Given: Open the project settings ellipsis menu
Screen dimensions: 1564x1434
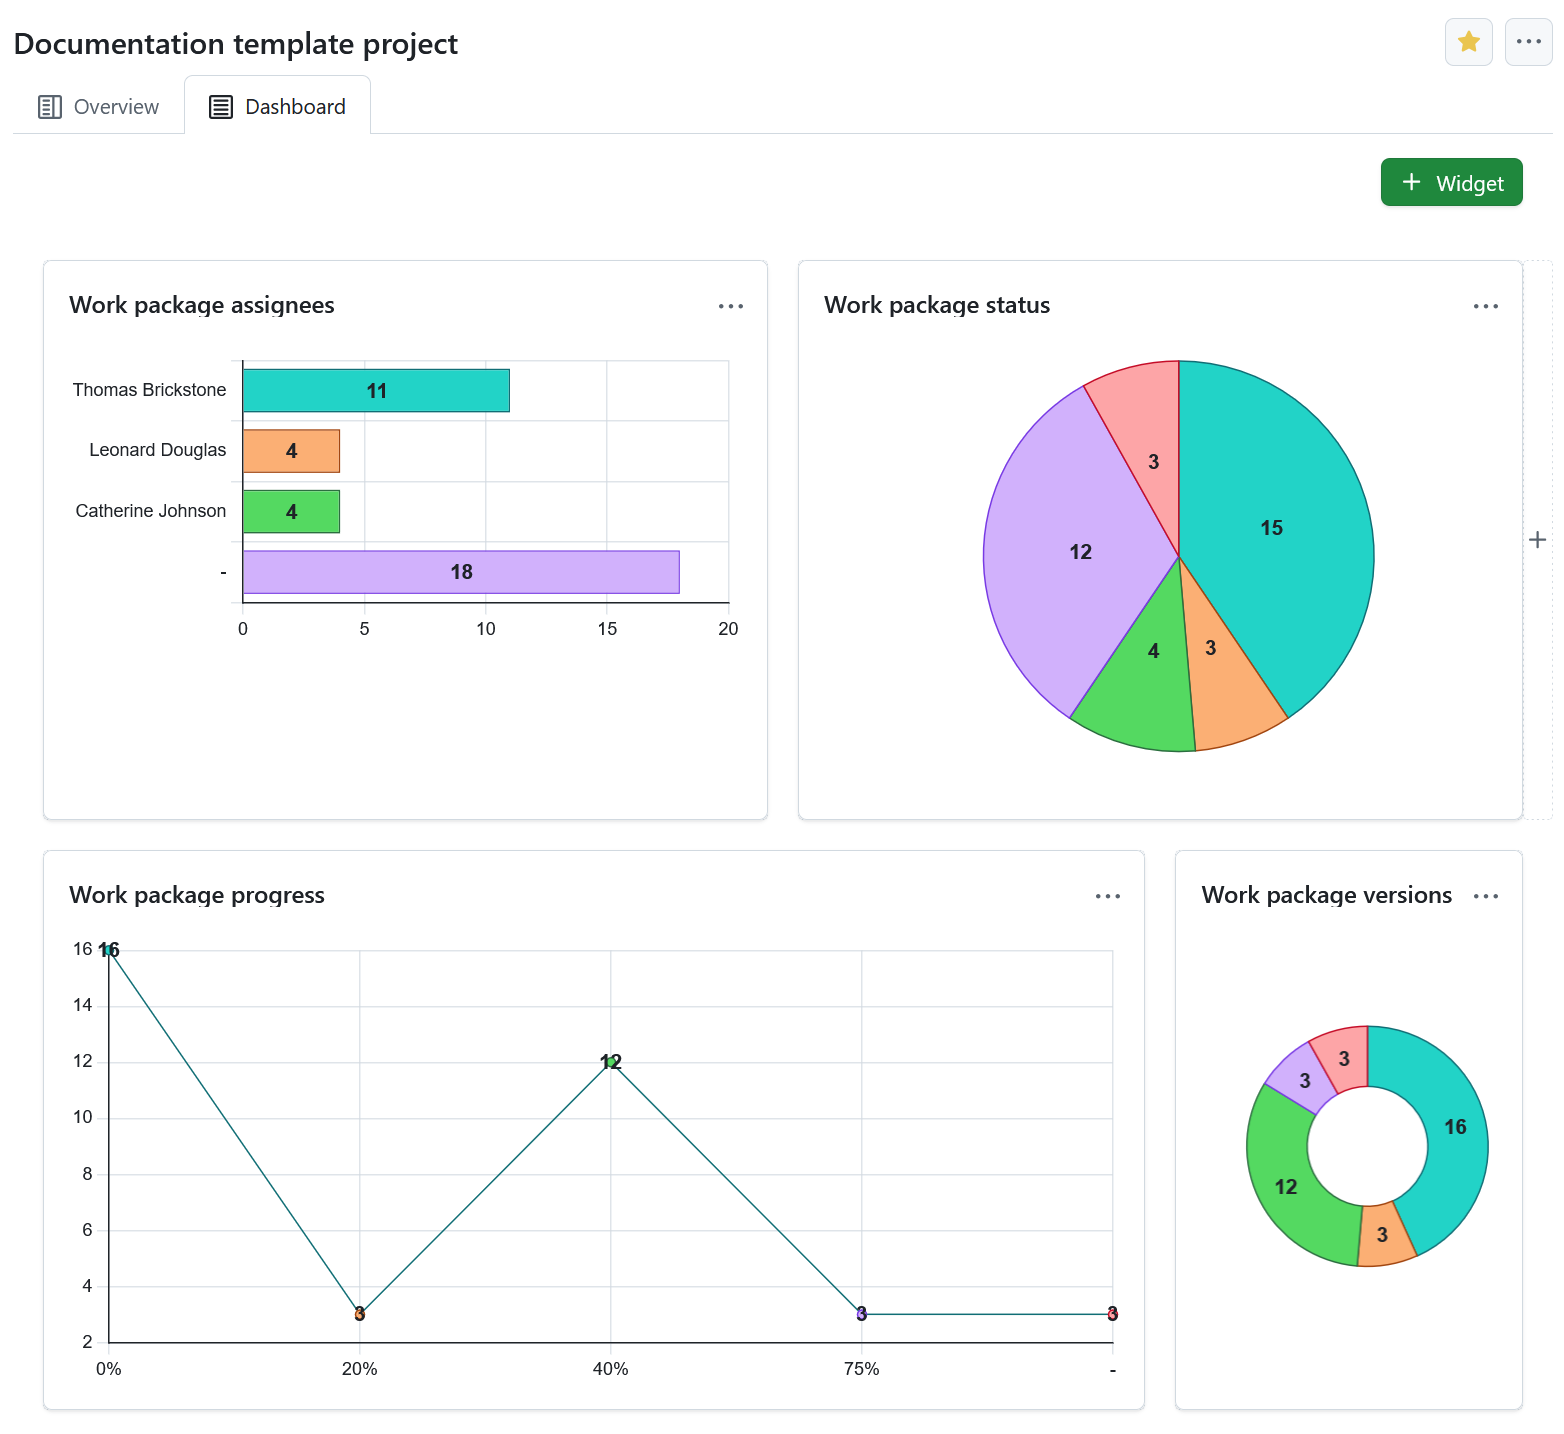Looking at the screenshot, I should coord(1528,42).
